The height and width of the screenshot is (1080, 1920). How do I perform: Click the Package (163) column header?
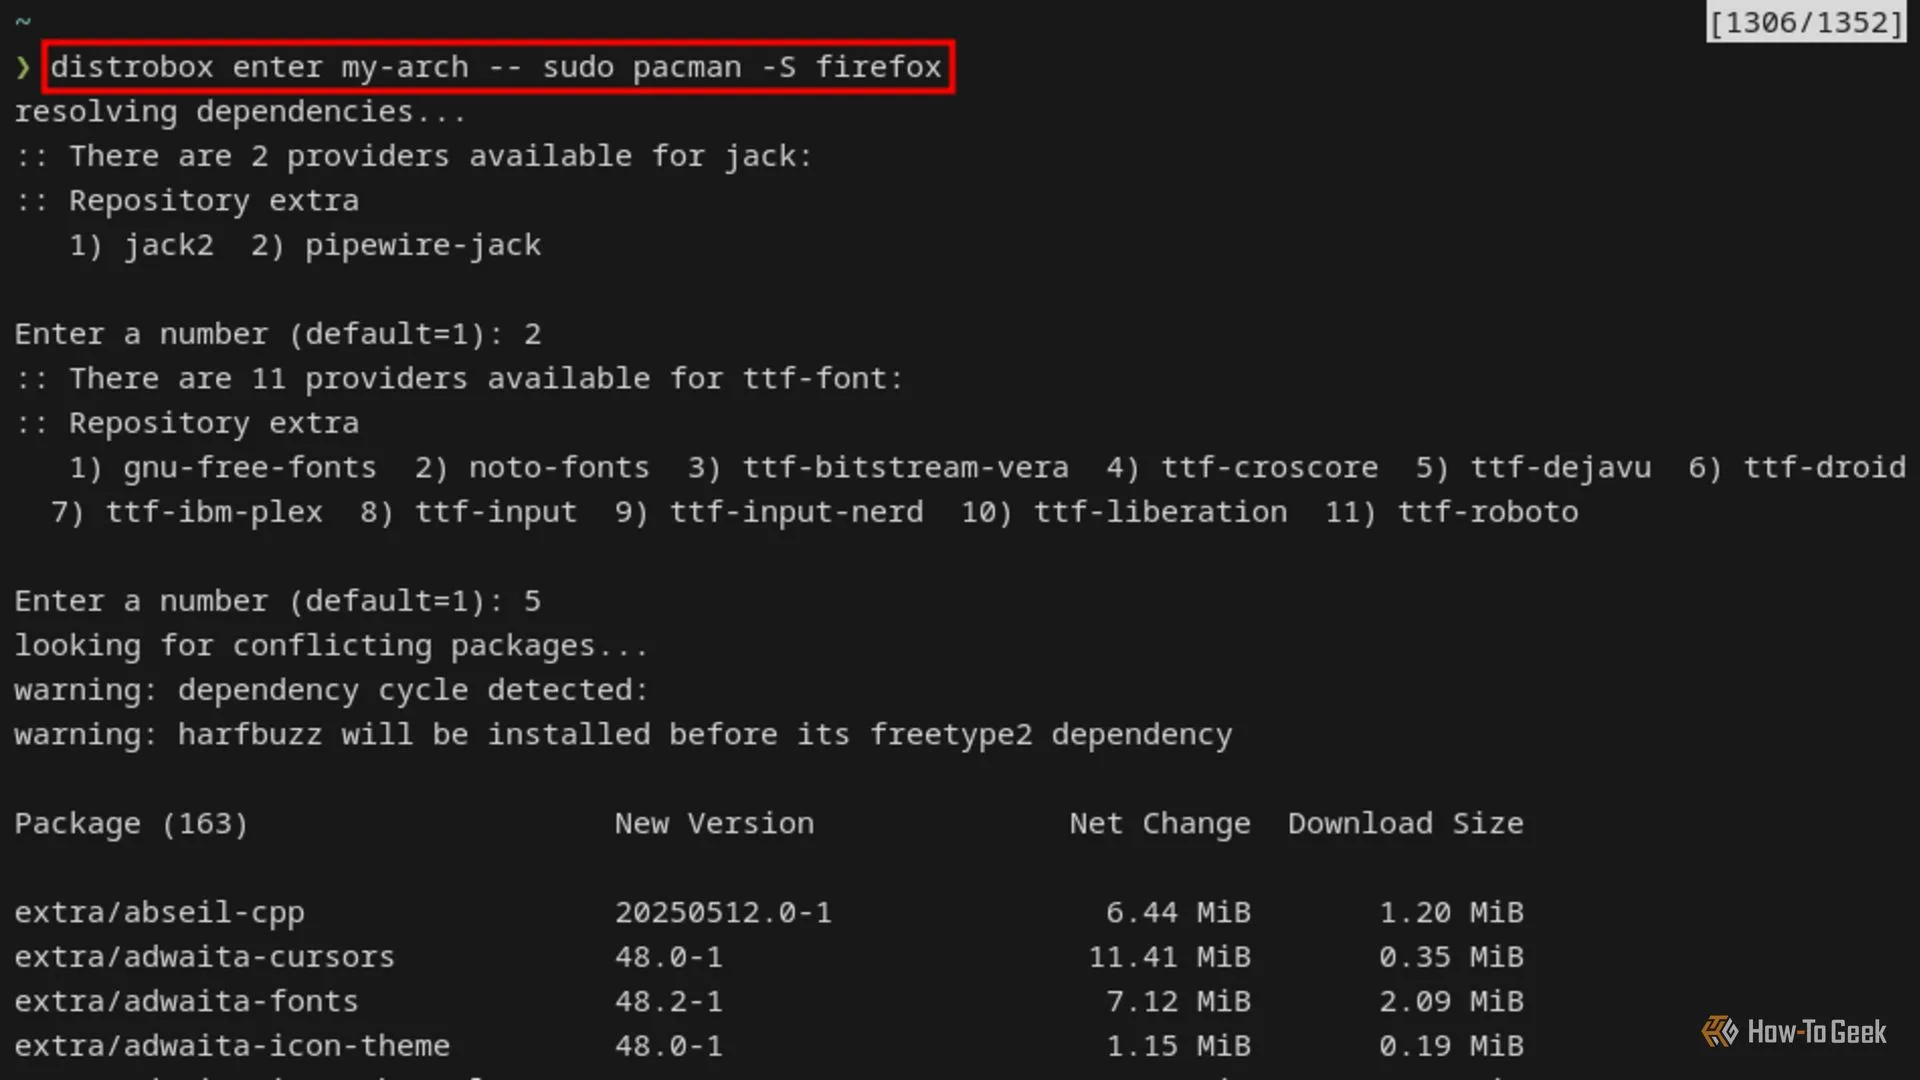(131, 823)
